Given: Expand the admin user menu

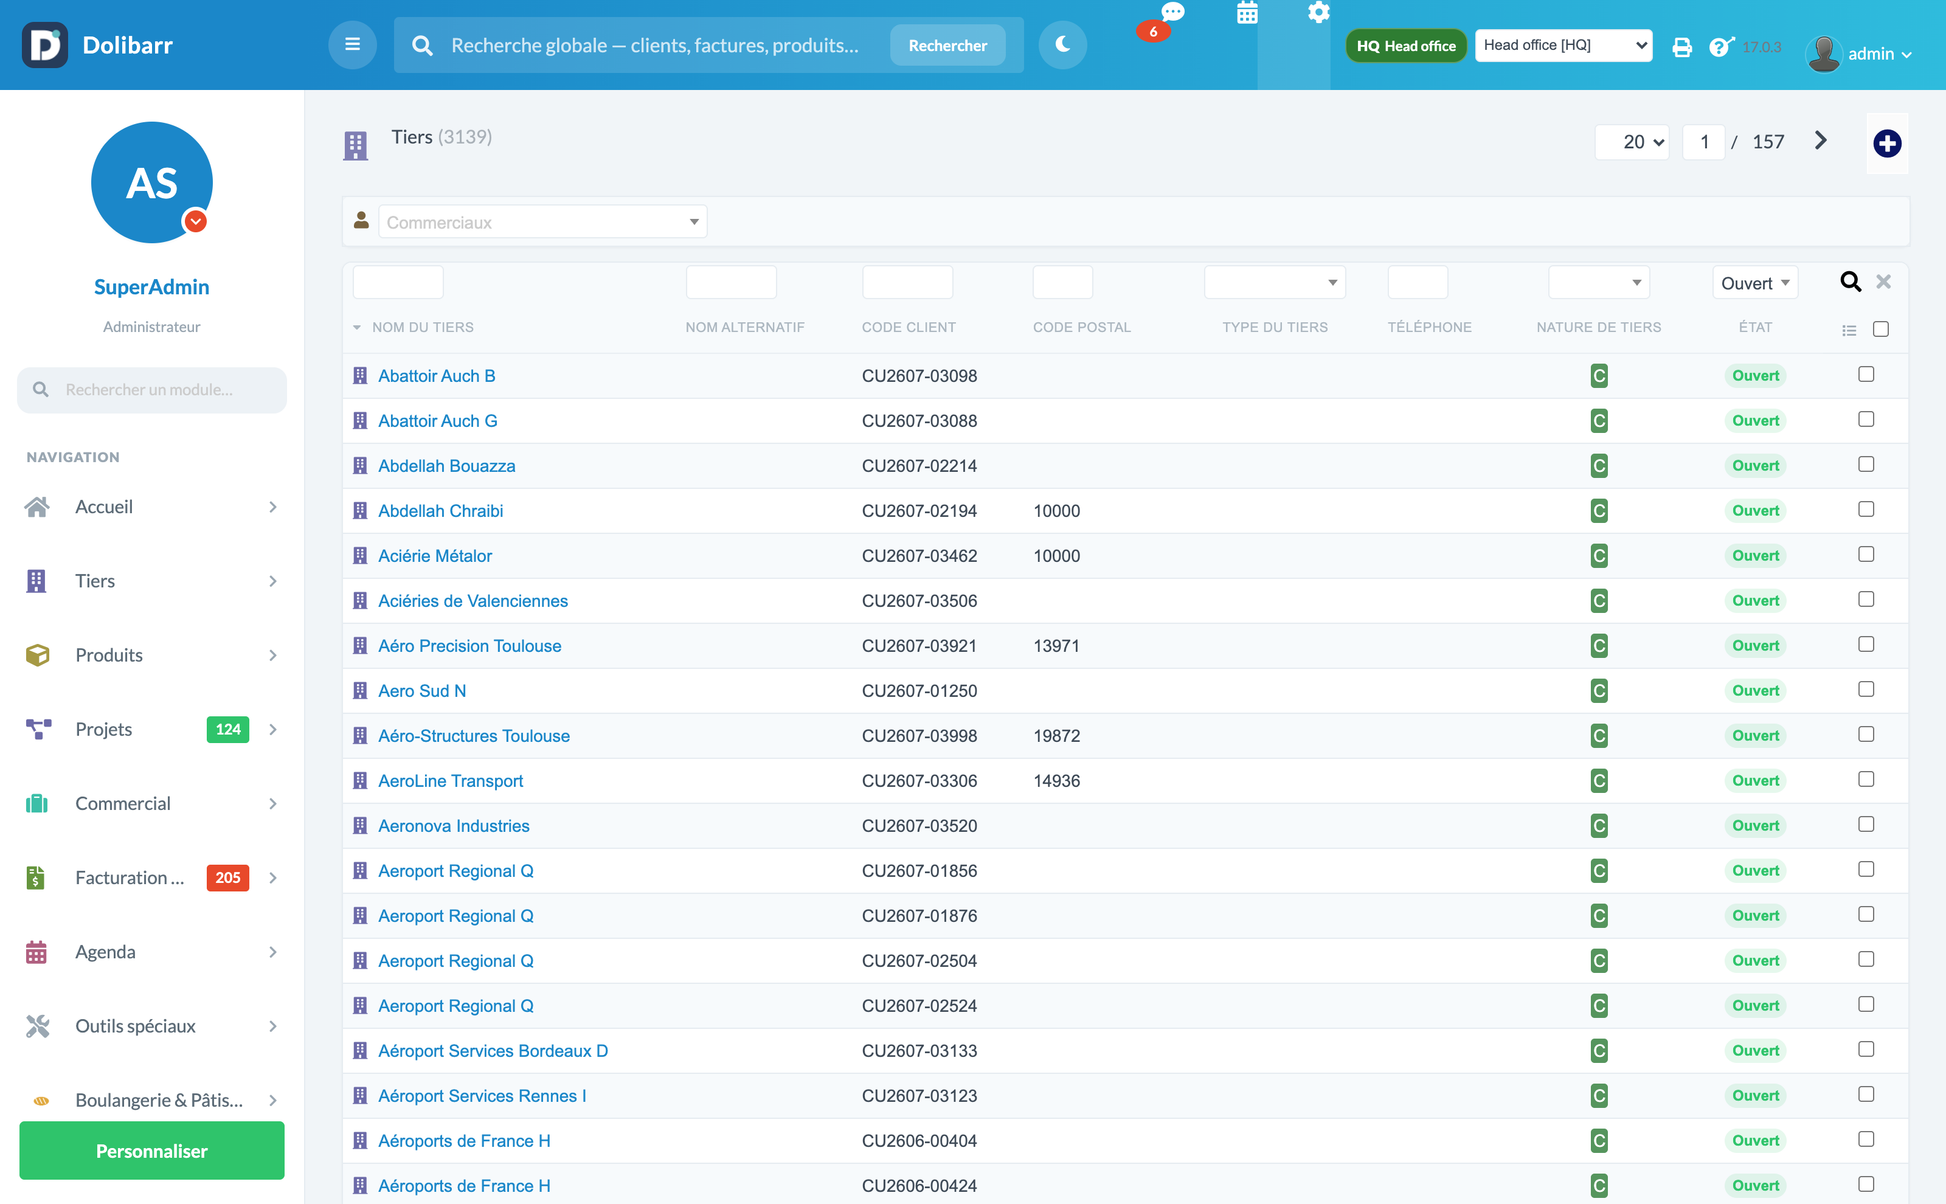Looking at the screenshot, I should pyautogui.click(x=1880, y=54).
